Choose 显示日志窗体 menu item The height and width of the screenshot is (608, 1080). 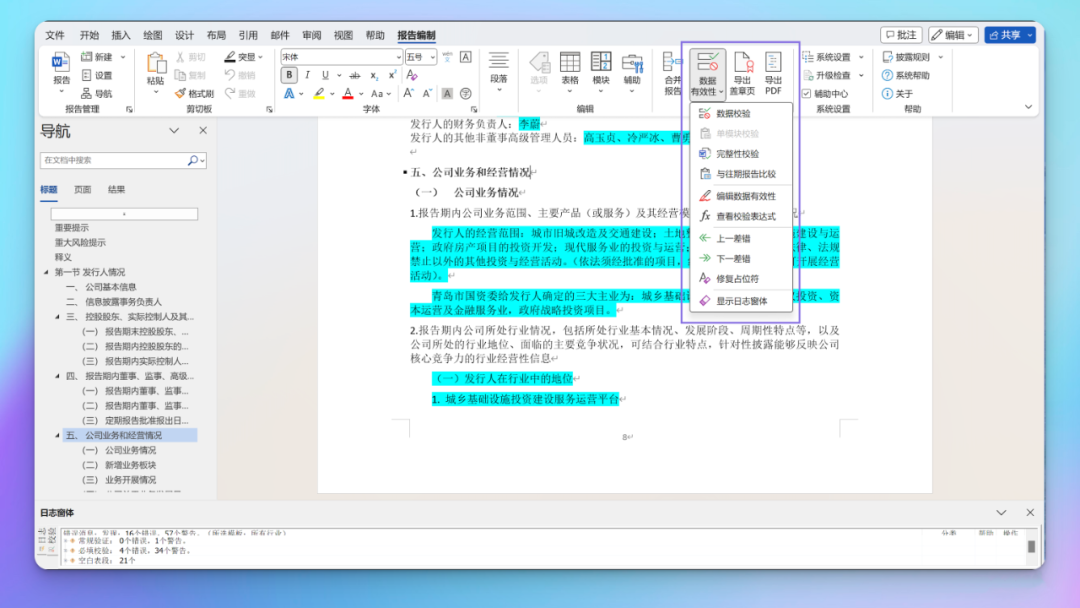coord(741,301)
